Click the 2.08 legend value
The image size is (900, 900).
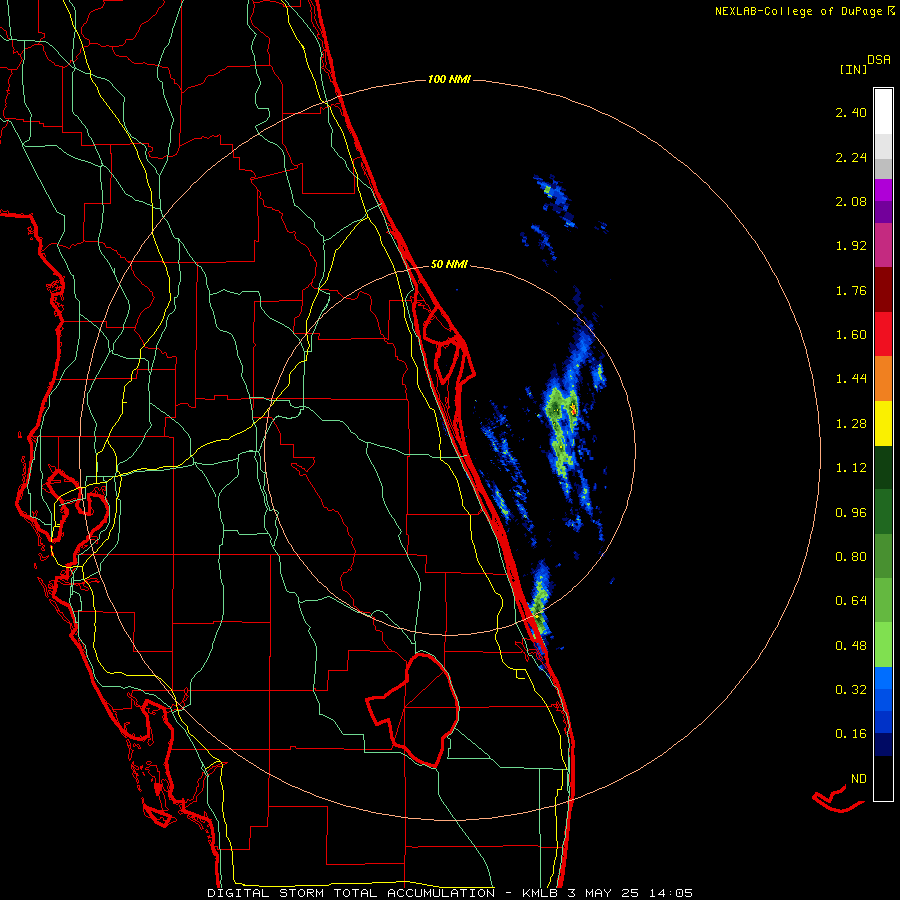[x=851, y=201]
